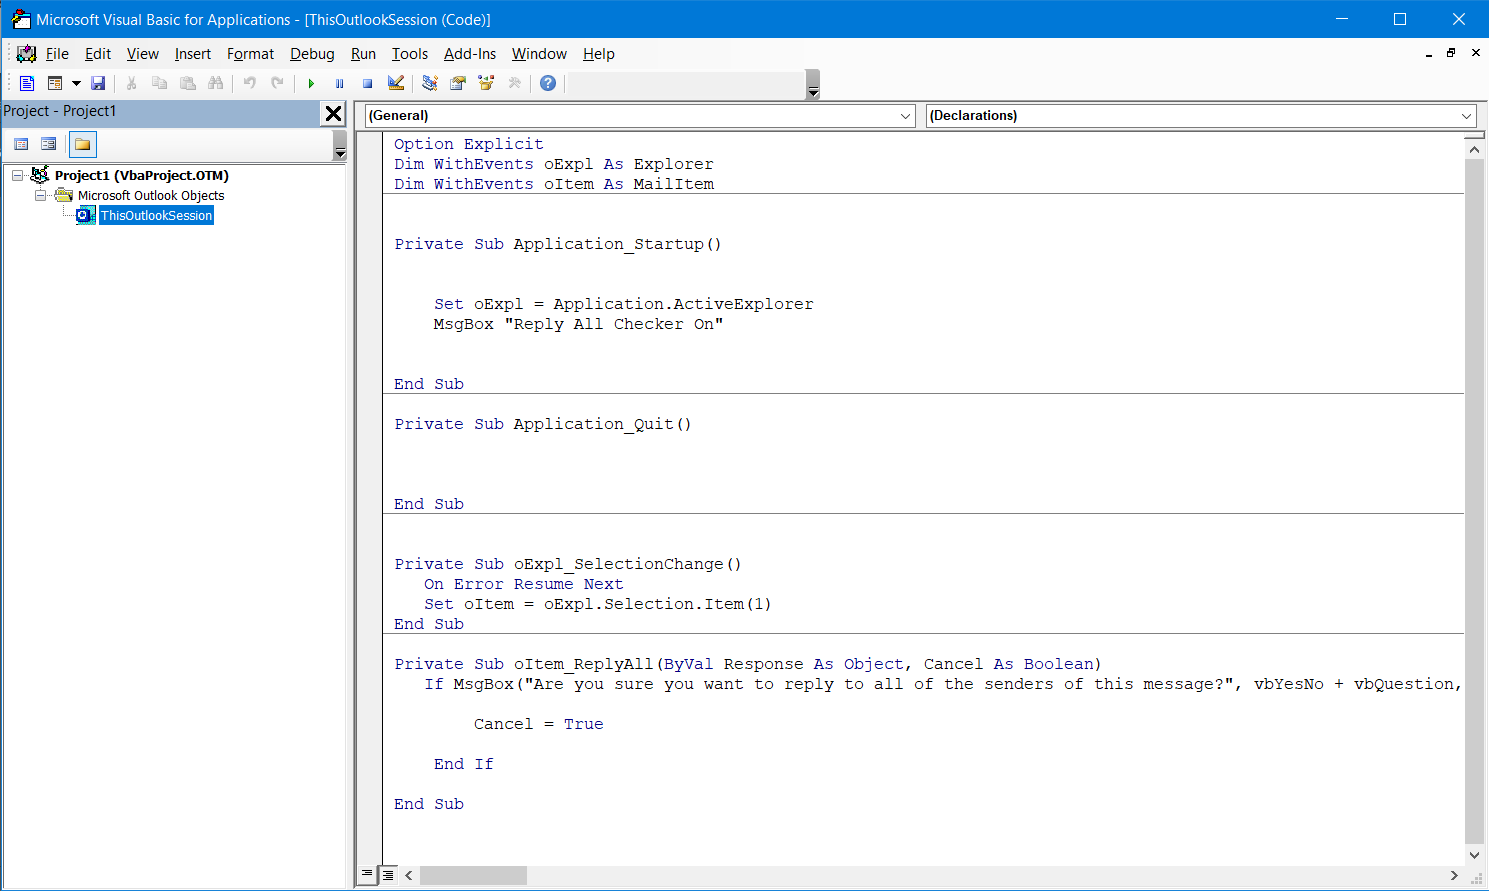The image size is (1489, 891).
Task: Restore inner code window button
Action: point(1451,53)
